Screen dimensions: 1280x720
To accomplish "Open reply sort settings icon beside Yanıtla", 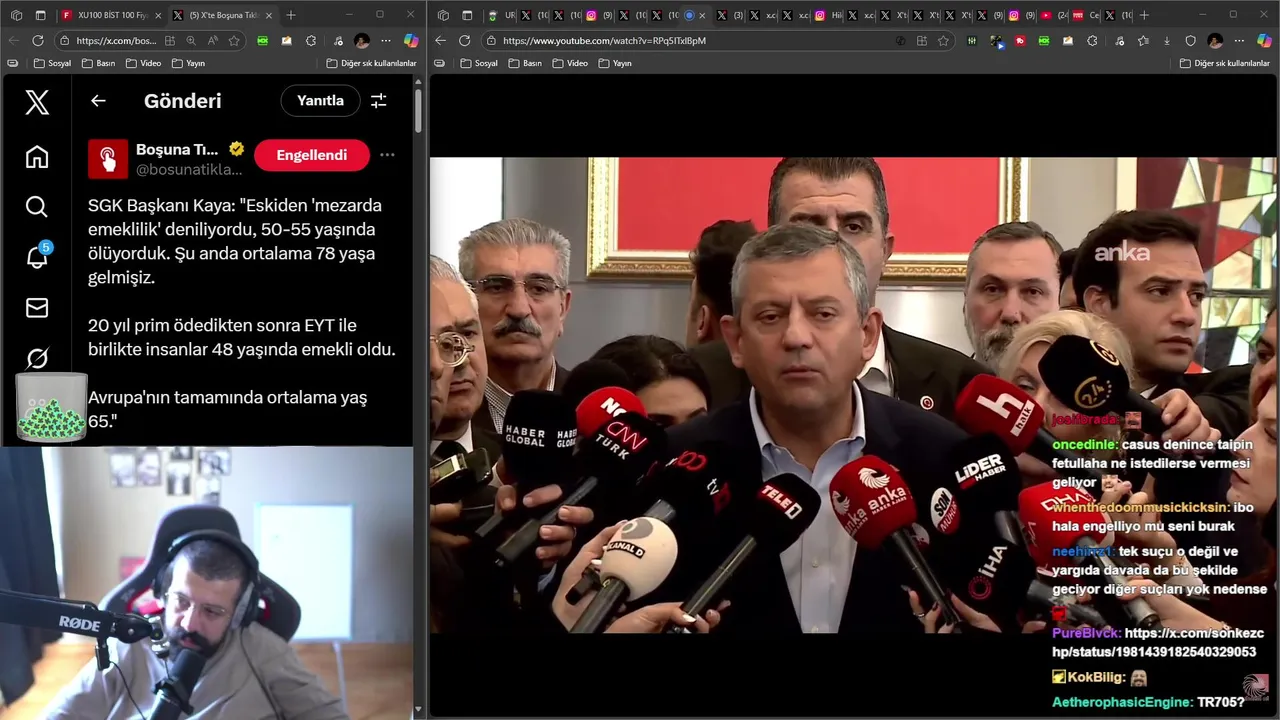I will click(x=379, y=100).
